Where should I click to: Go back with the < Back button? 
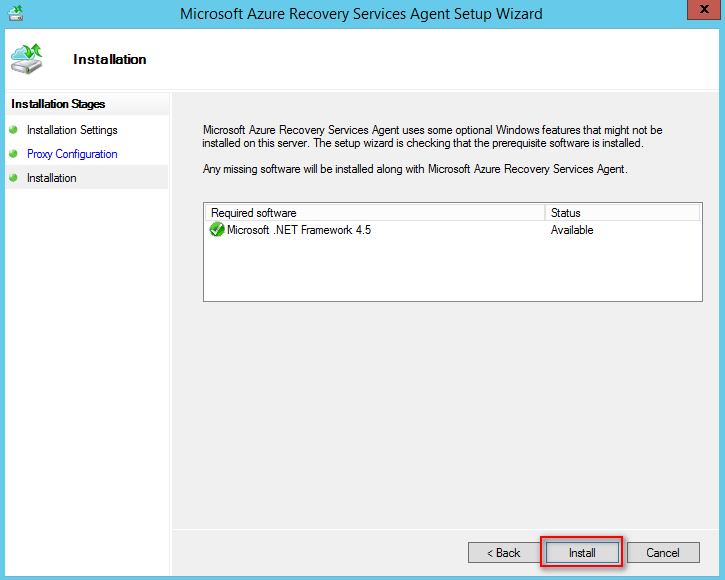click(504, 552)
